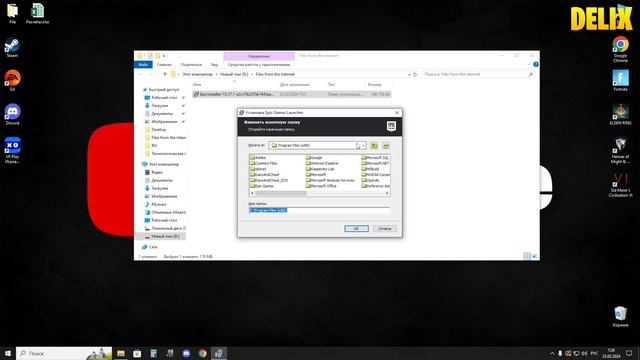Click the create new folder icon in dialog
This screenshot has width=640, height=360.
[386, 146]
